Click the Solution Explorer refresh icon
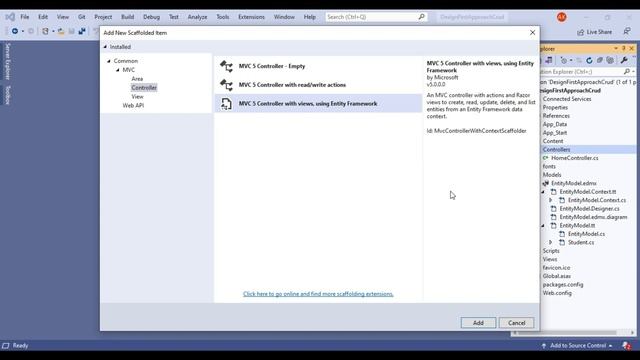The height and width of the screenshot is (360, 640). 589,60
